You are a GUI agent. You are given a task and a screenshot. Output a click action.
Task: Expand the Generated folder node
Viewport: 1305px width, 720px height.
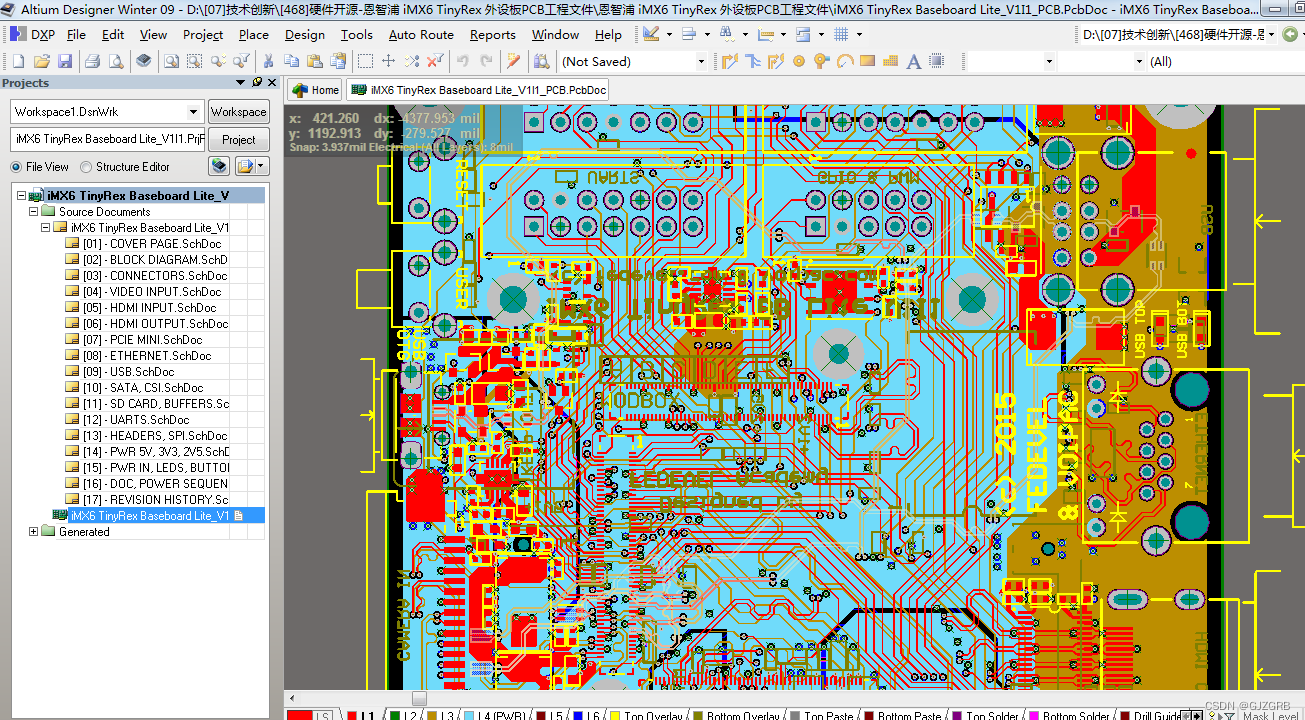click(x=33, y=530)
